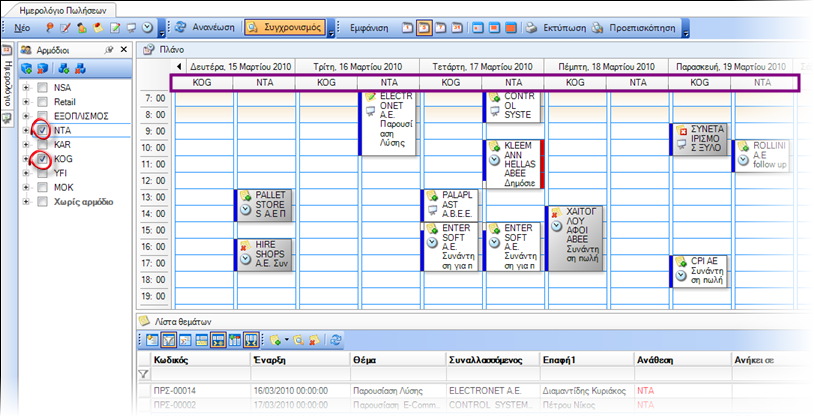Image resolution: width=814 pixels, height=417 pixels.
Task: Uncheck the NTA checkbox
Action: click(x=43, y=130)
